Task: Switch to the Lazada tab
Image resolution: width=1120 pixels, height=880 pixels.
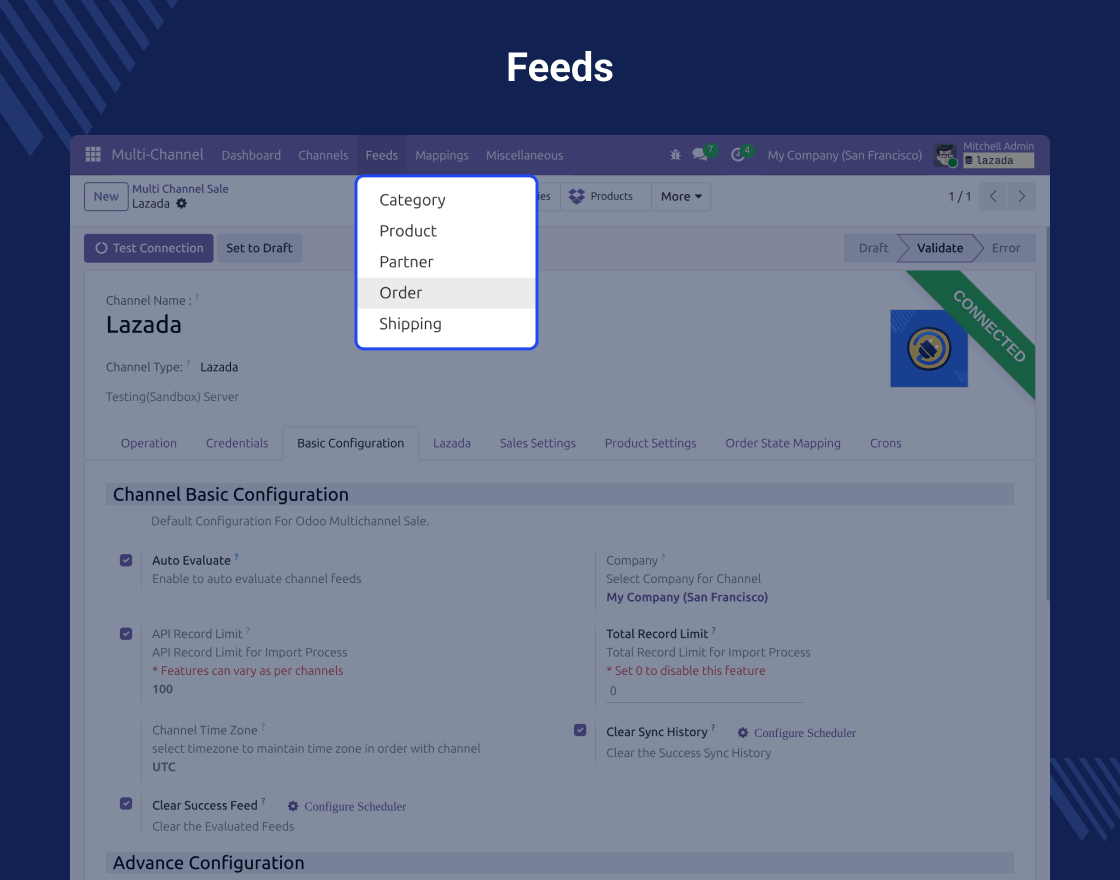Action: coord(451,443)
